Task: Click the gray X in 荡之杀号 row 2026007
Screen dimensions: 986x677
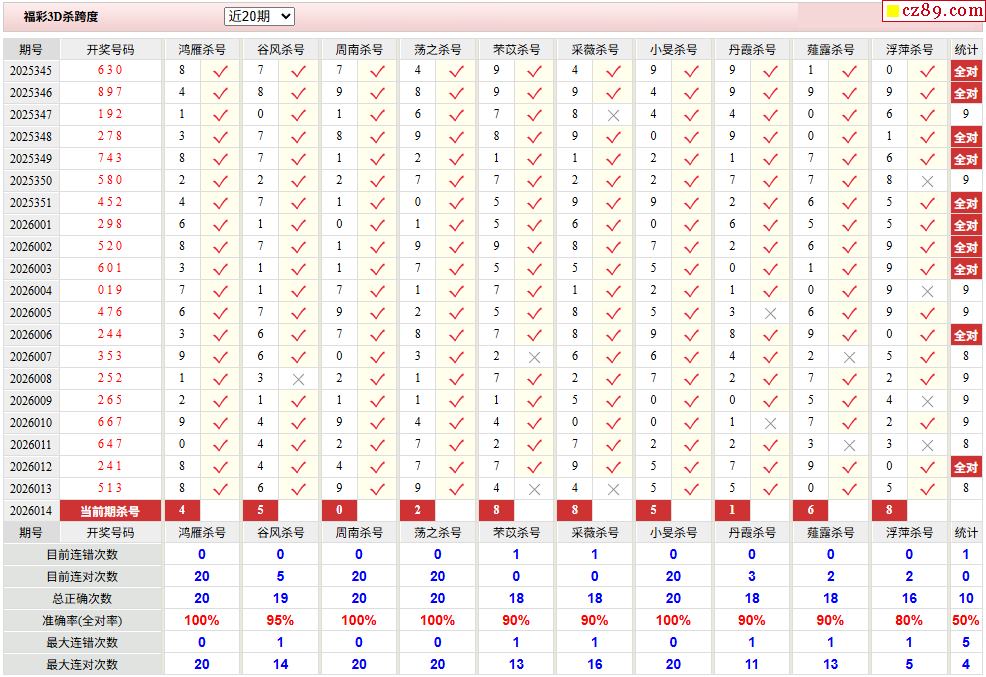Action: (x=534, y=357)
